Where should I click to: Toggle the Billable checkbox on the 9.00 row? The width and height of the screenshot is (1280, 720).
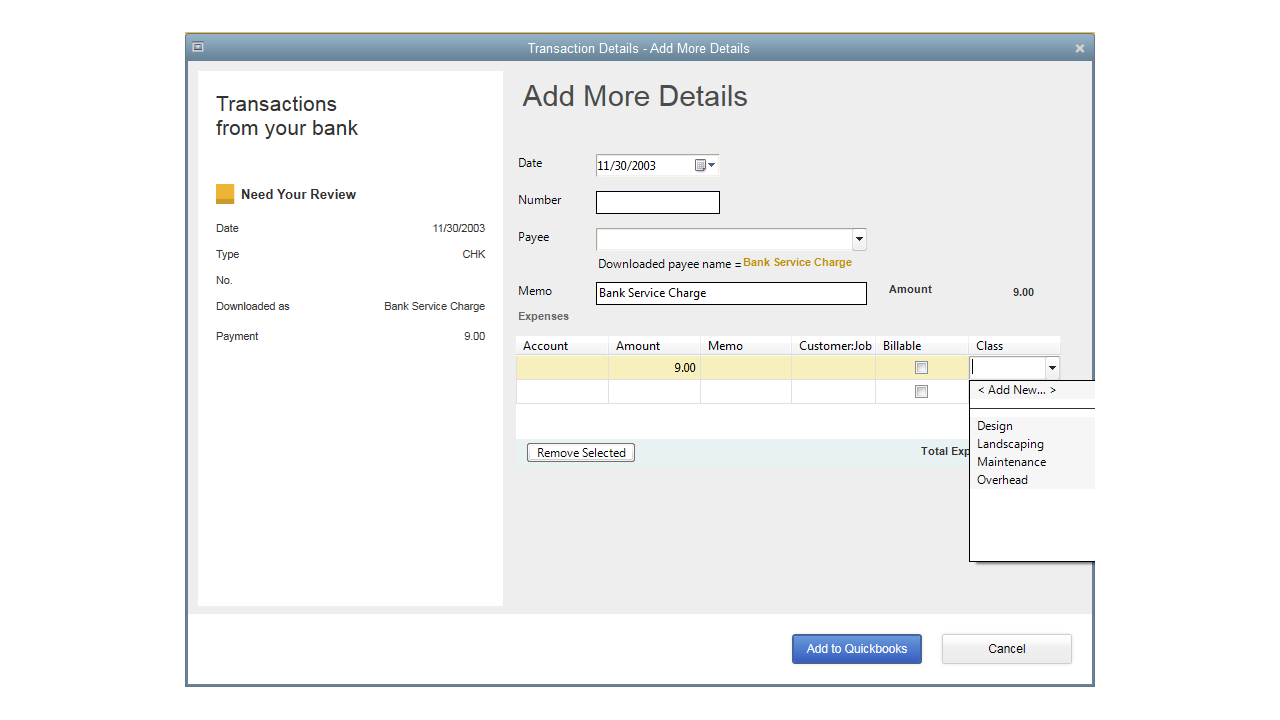pyautogui.click(x=920, y=367)
